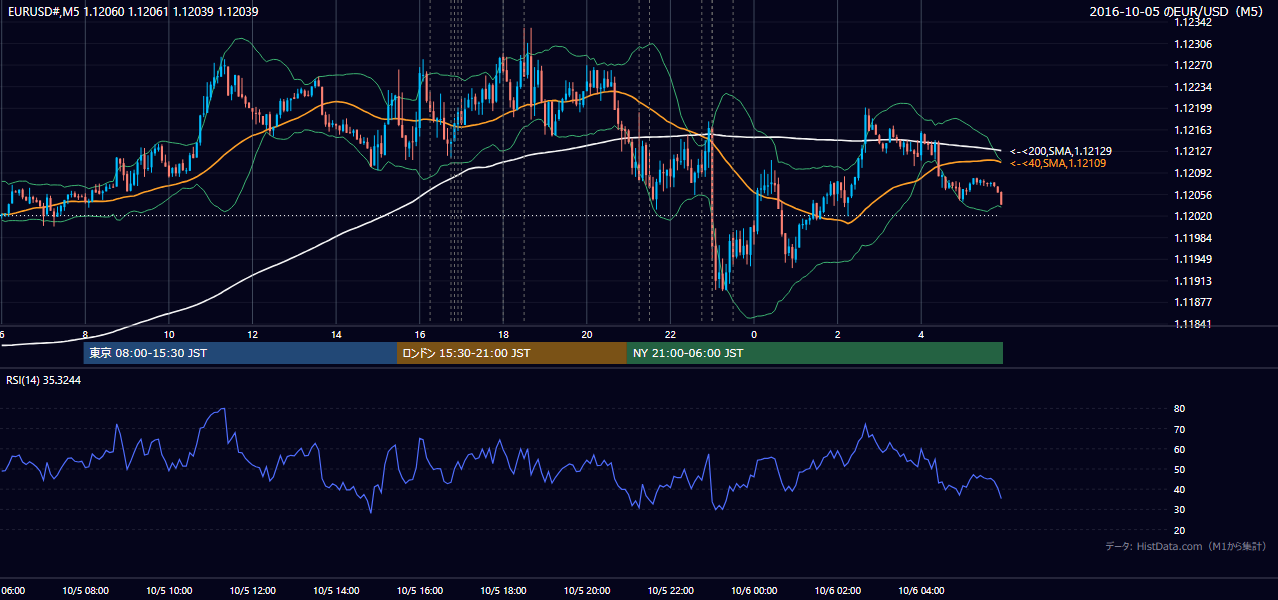Click price level 1.12270 on the axis
This screenshot has height=600, width=1278.
[1193, 65]
